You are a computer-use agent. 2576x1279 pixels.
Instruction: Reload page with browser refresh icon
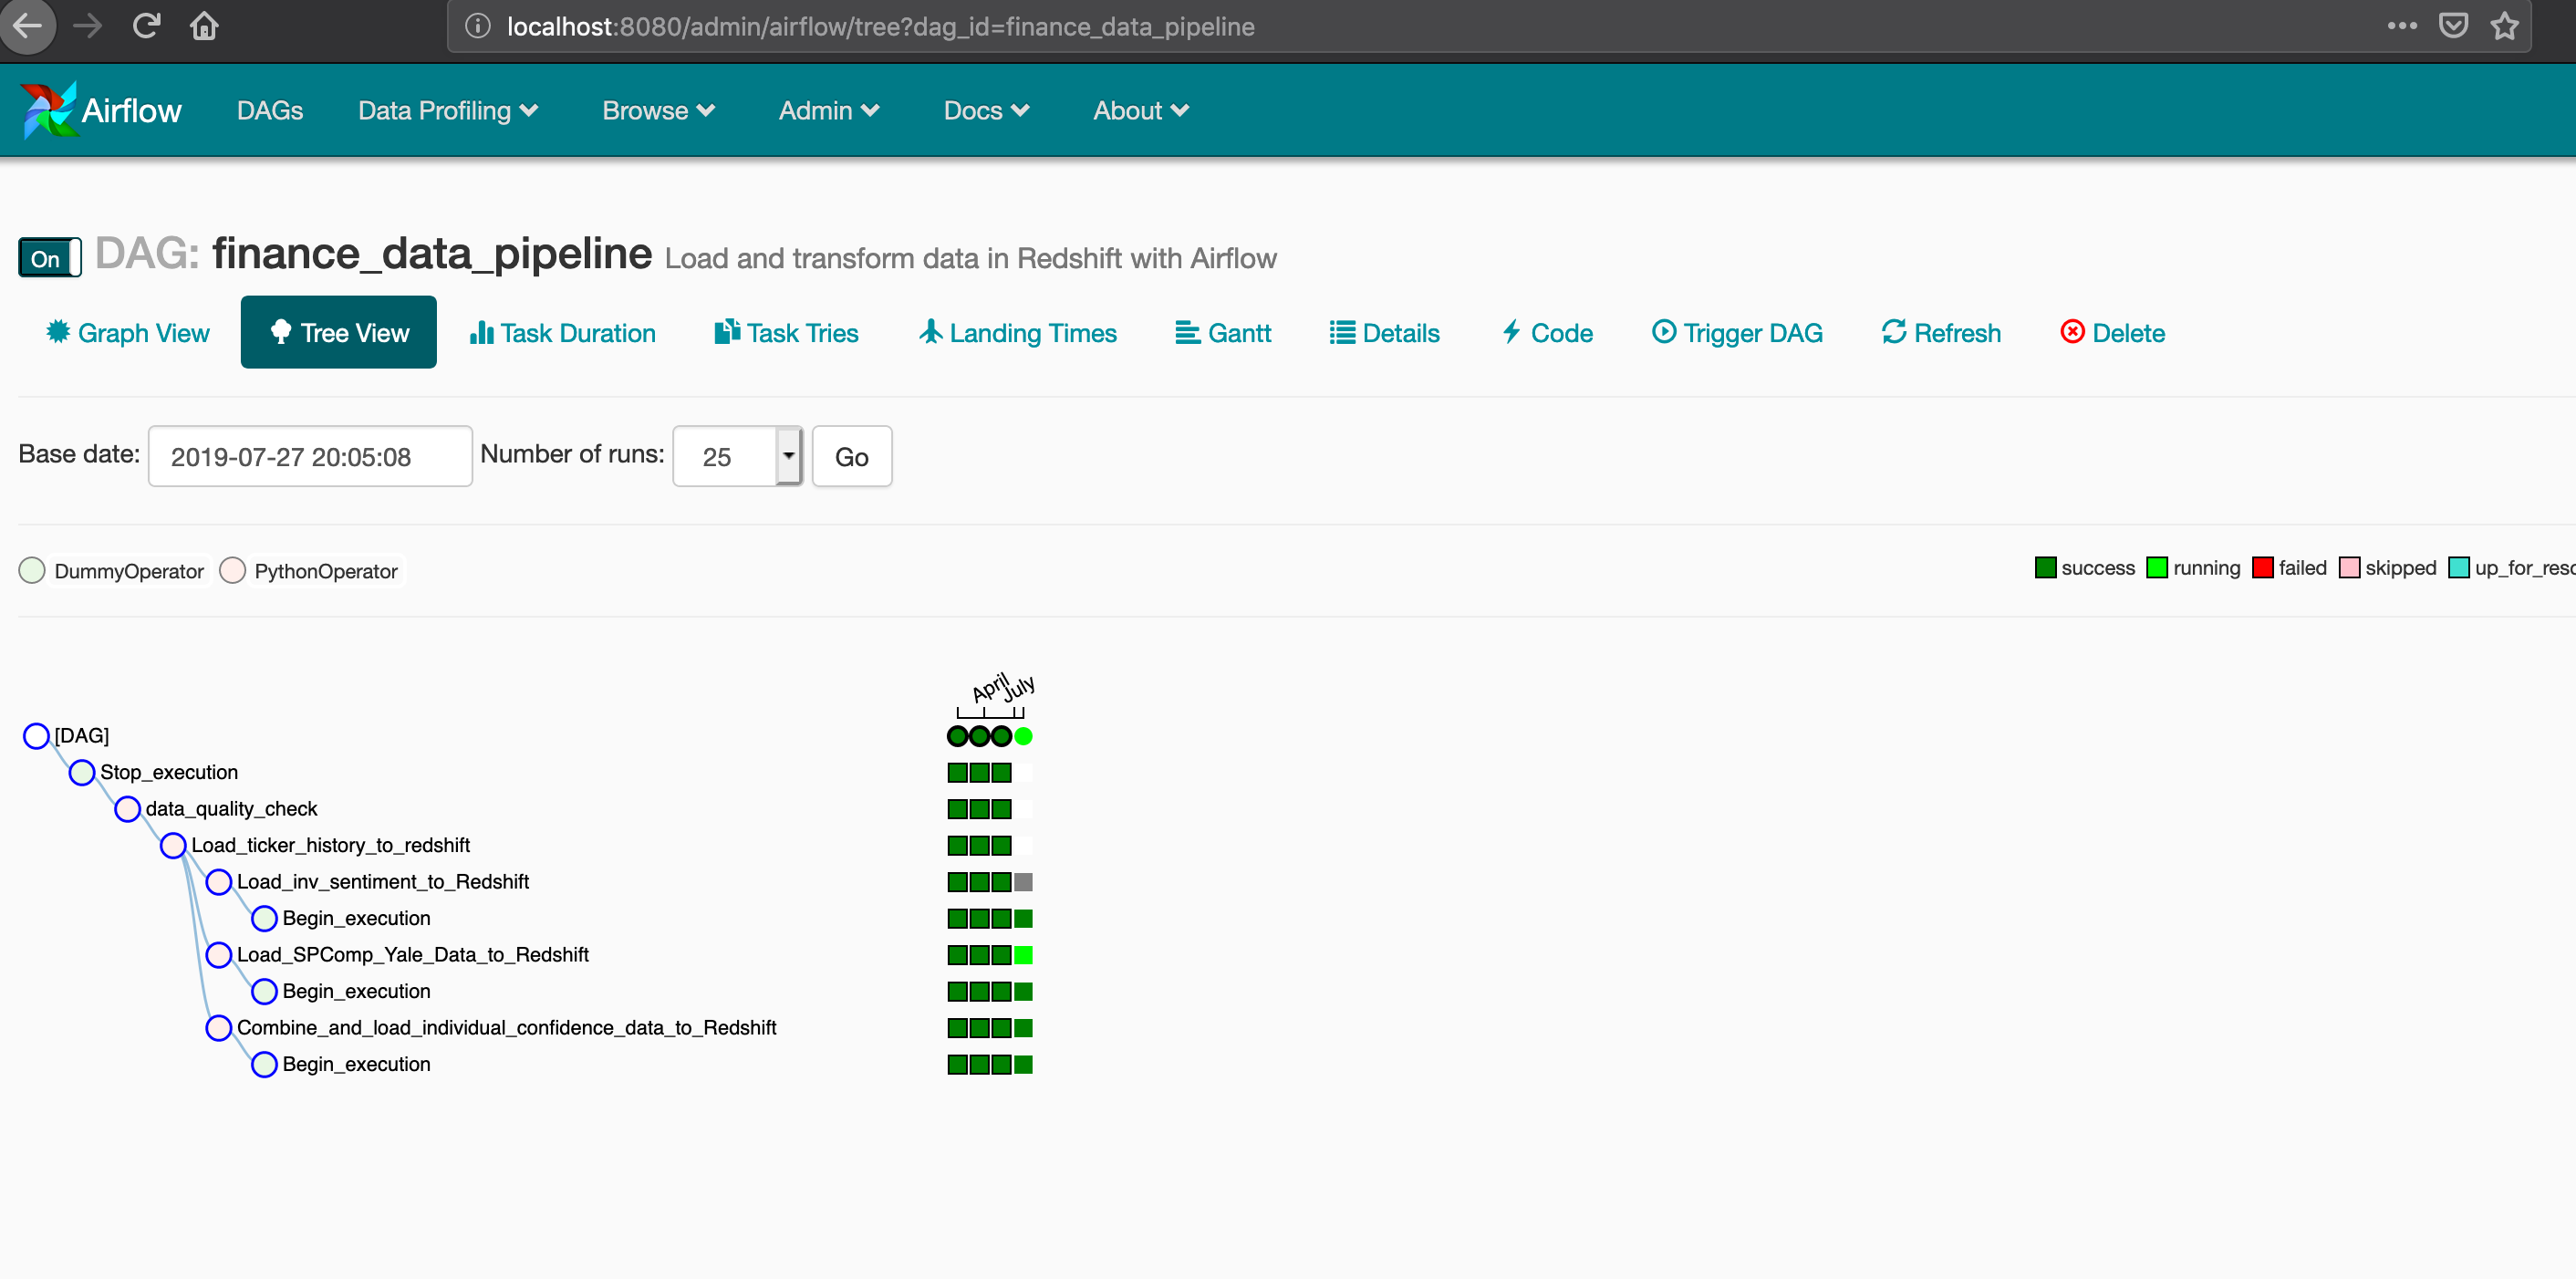pos(146,26)
